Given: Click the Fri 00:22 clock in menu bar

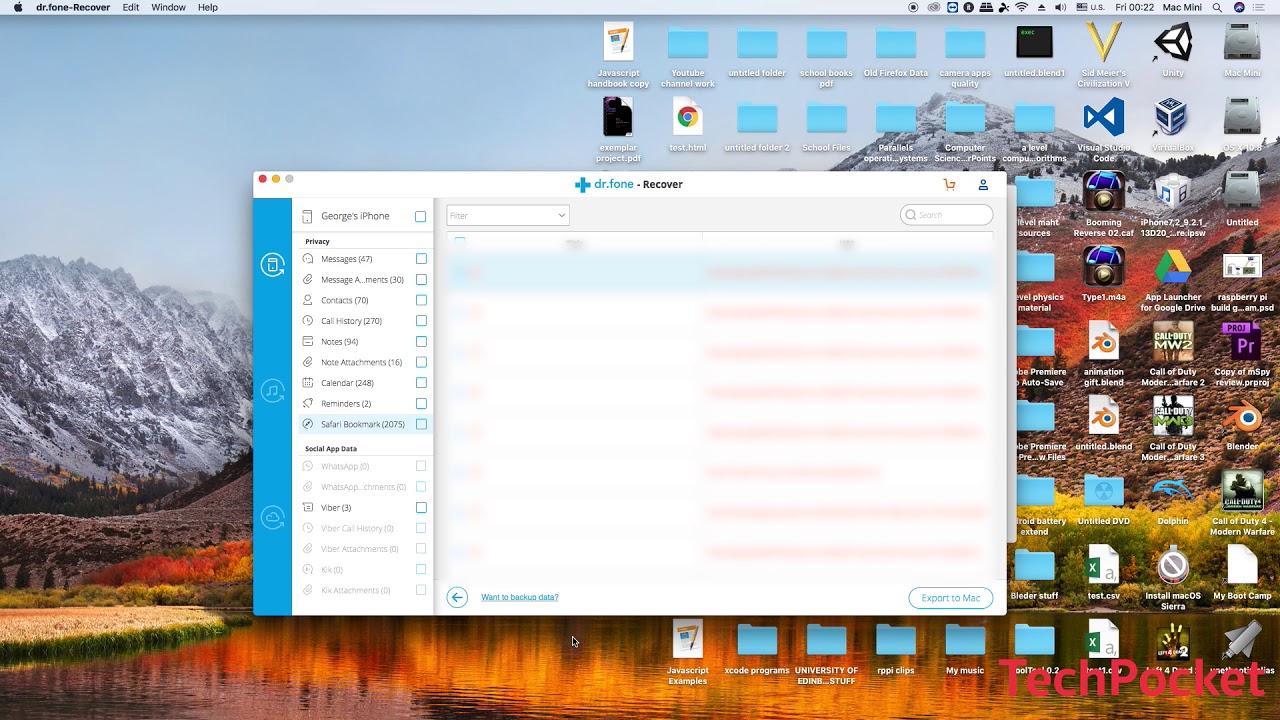Looking at the screenshot, I should tap(1135, 7).
